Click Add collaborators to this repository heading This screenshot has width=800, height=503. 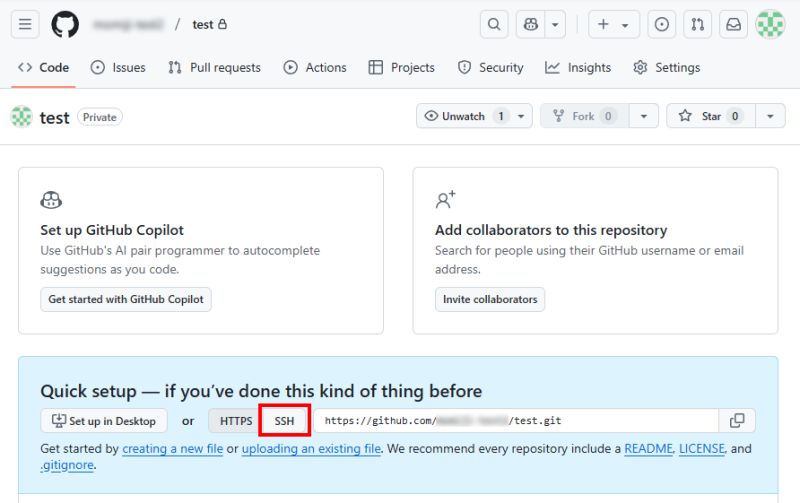551,230
